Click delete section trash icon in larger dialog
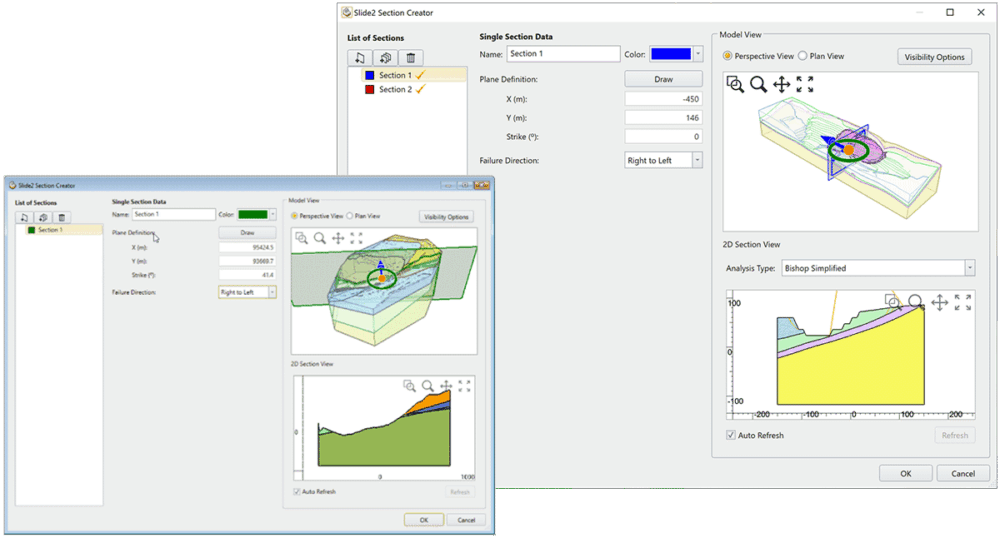The height and width of the screenshot is (548, 1000). coord(411,59)
